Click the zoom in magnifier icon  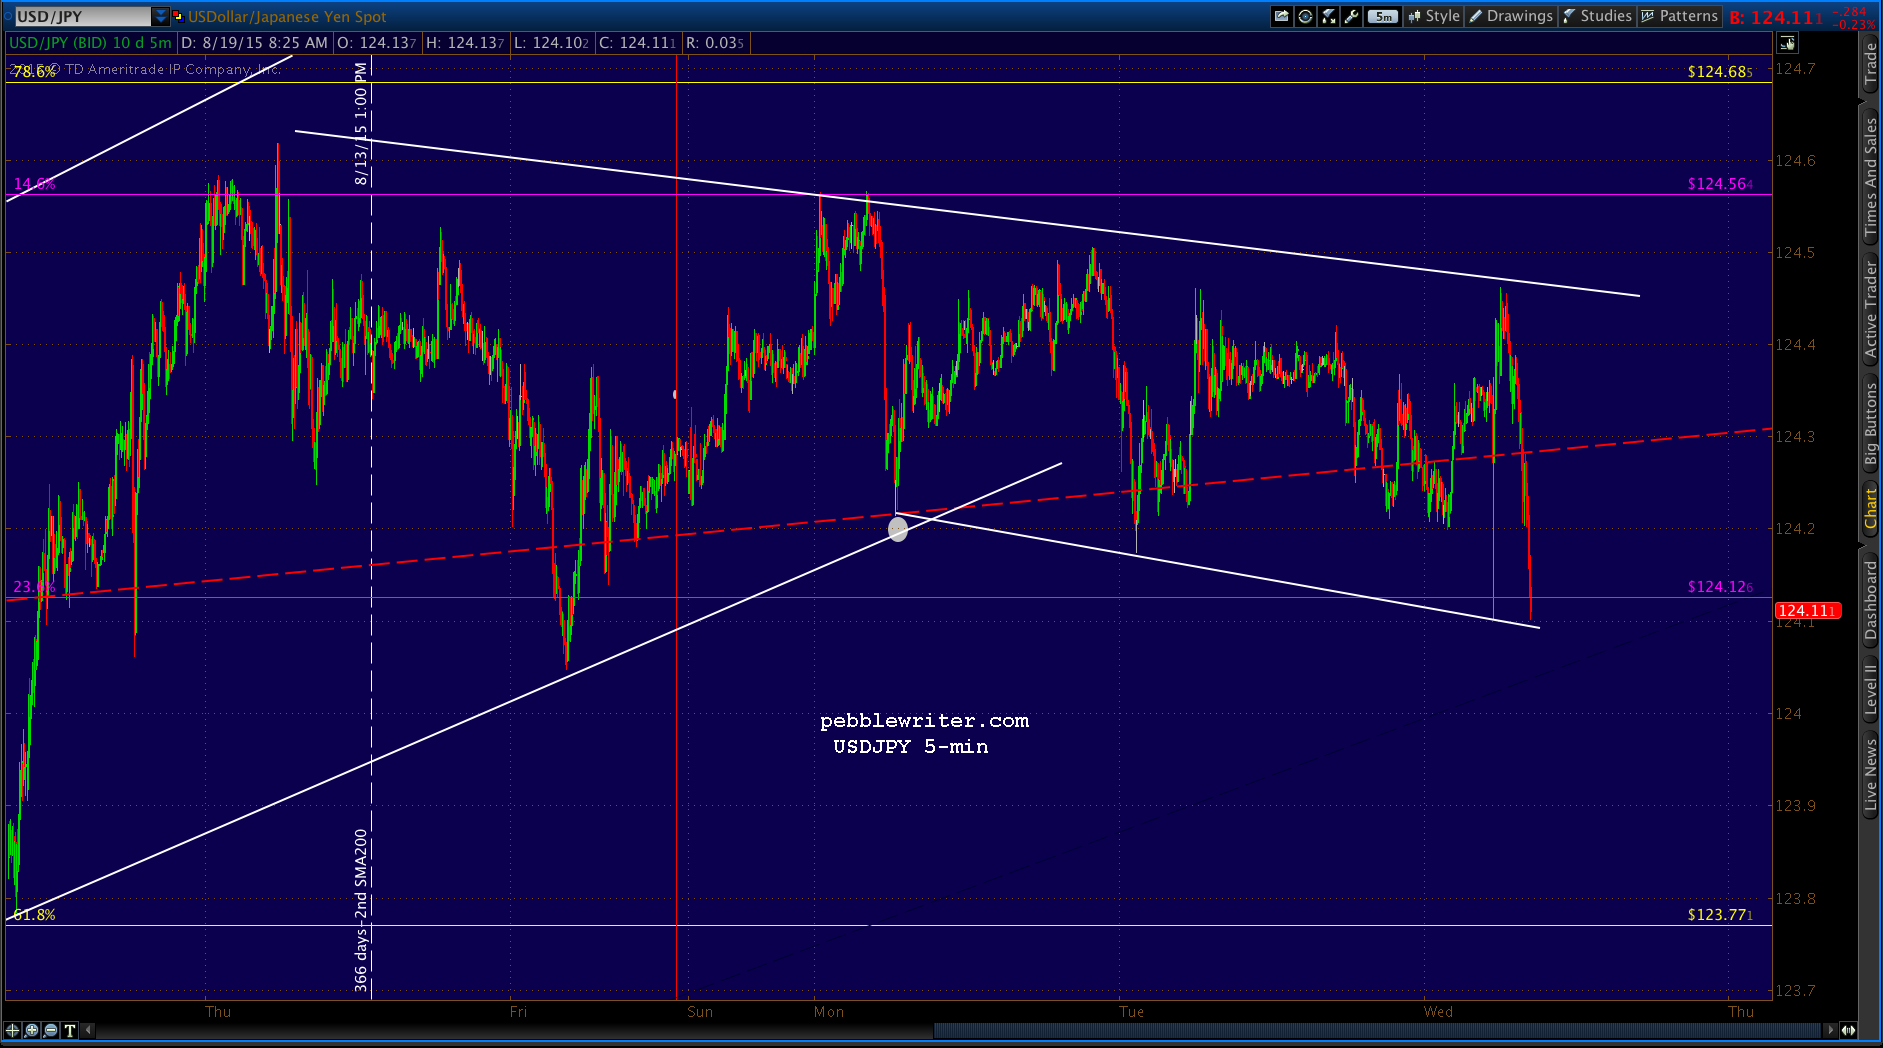point(32,1030)
